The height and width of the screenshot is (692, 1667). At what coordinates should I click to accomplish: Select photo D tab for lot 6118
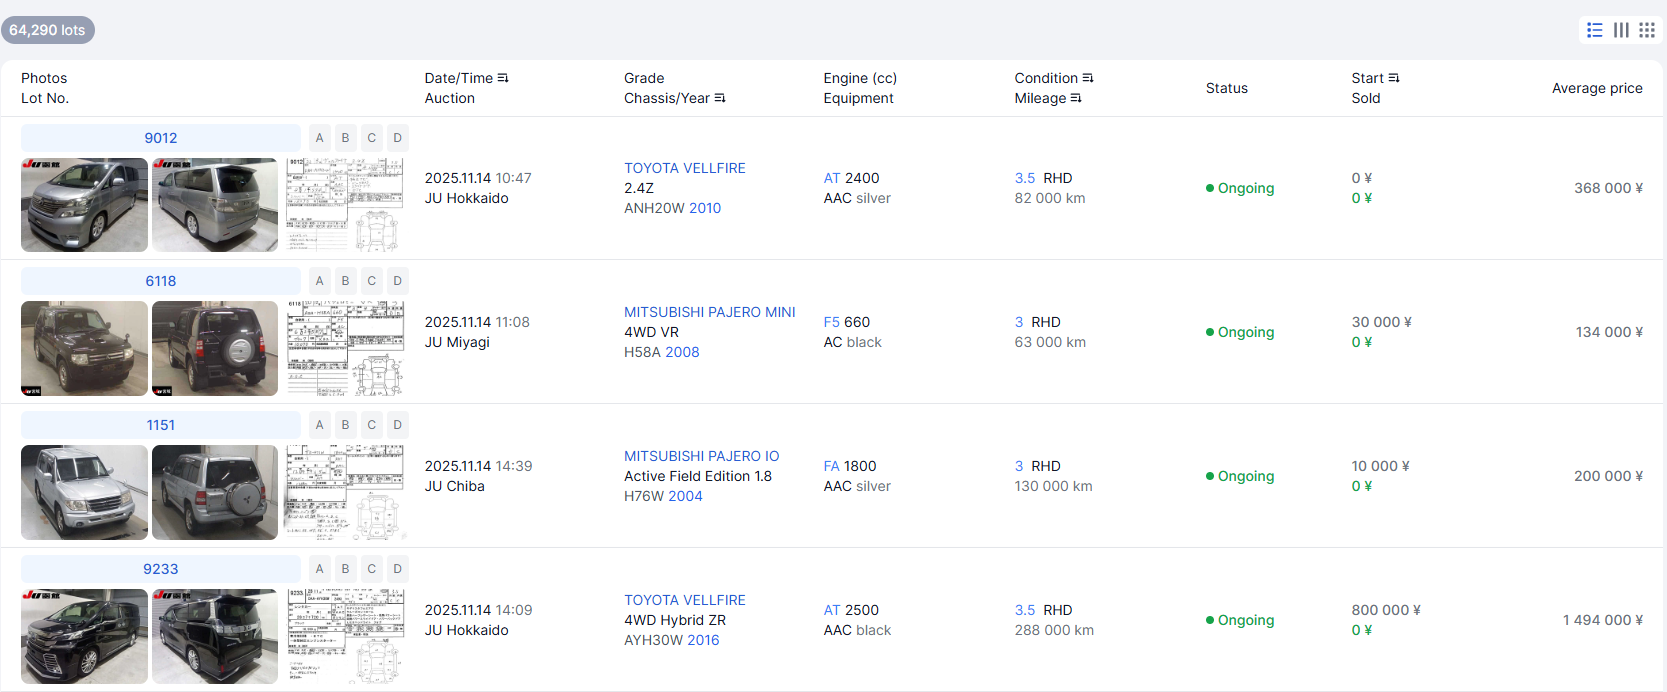pos(397,281)
